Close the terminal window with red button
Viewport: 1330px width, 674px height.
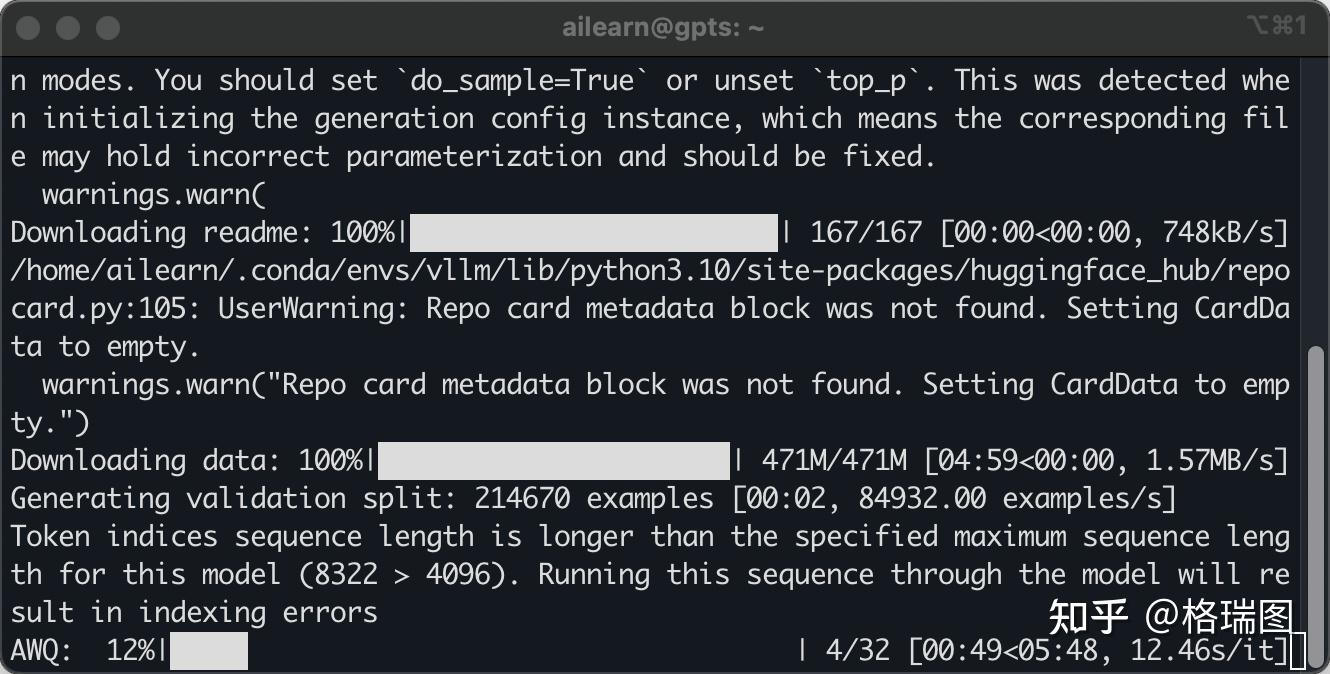click(x=28, y=28)
